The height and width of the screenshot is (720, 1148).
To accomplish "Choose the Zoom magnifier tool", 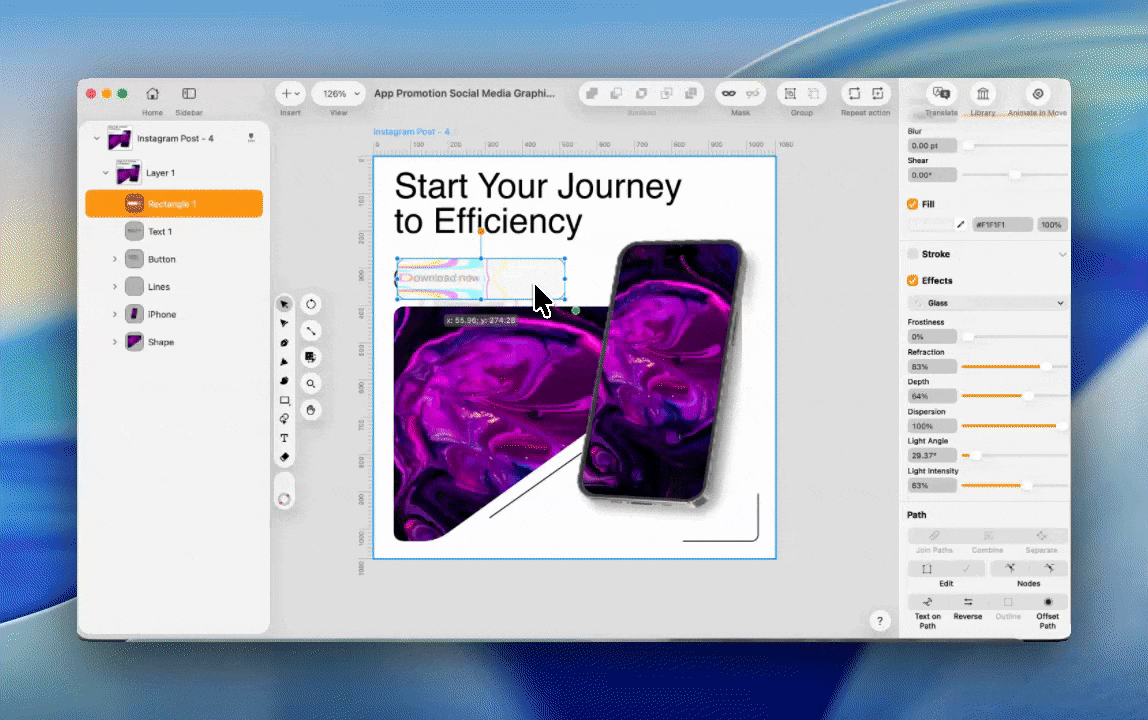I will [311, 383].
